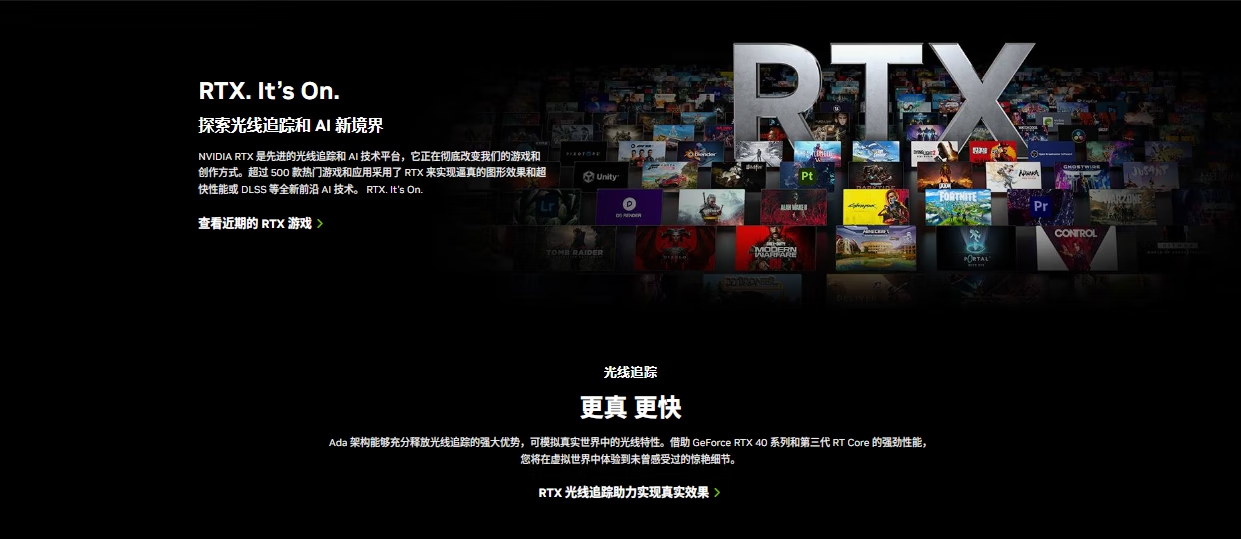1241x539 pixels.
Task: Click the Blender logo tile
Action: tap(700, 154)
